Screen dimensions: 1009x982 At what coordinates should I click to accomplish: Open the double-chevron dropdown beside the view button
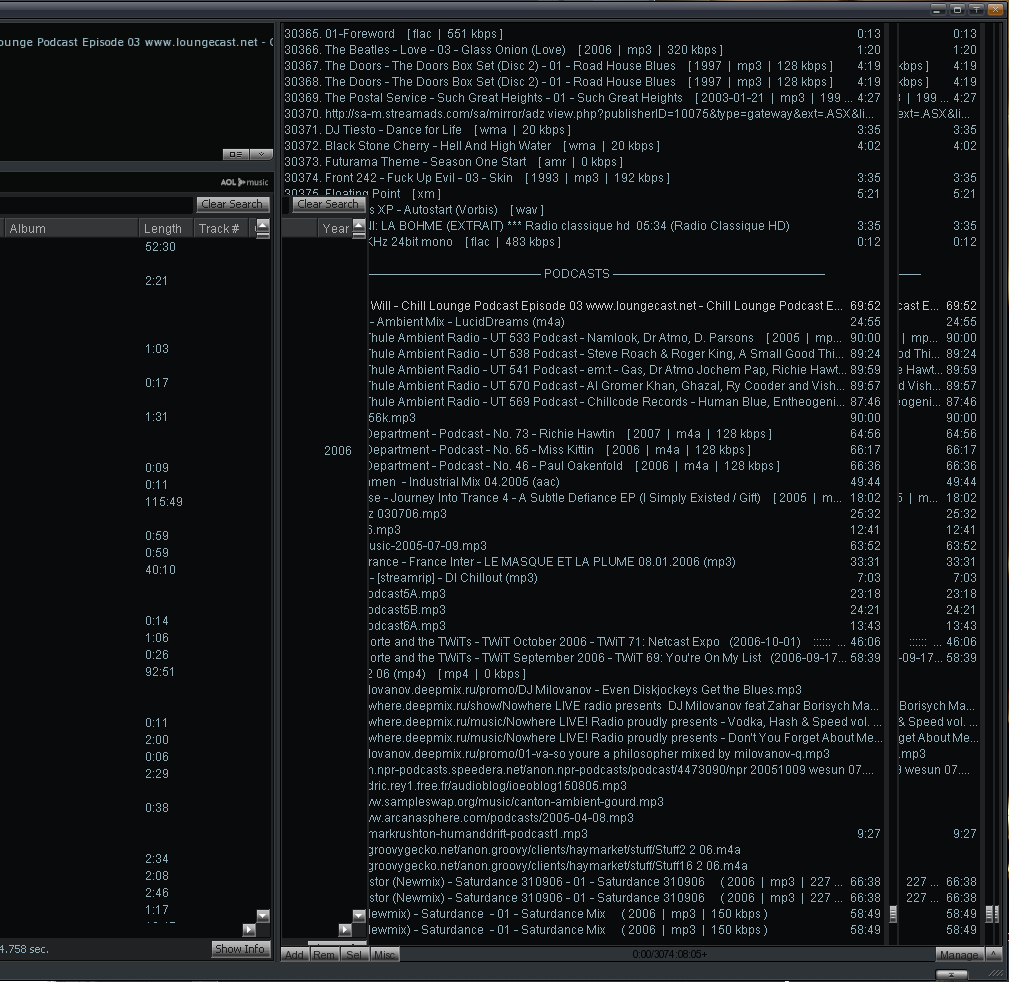[x=261, y=154]
